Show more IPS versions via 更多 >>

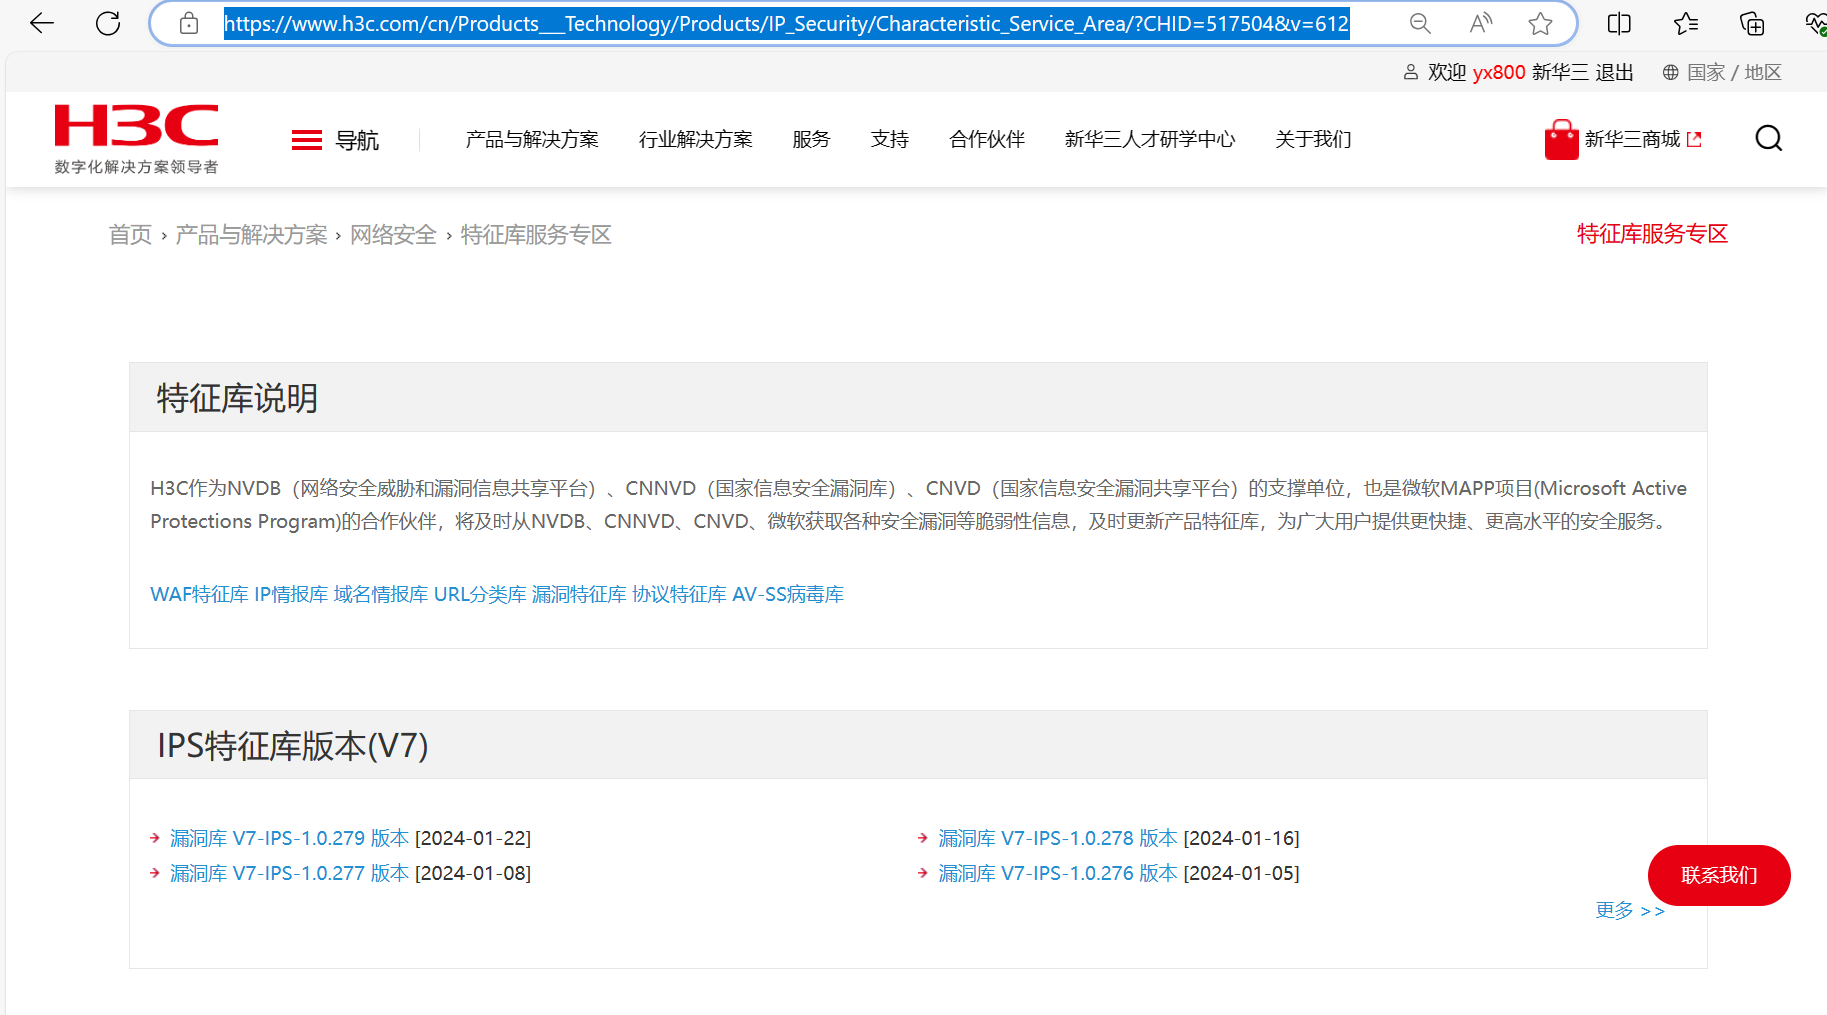click(x=1630, y=910)
